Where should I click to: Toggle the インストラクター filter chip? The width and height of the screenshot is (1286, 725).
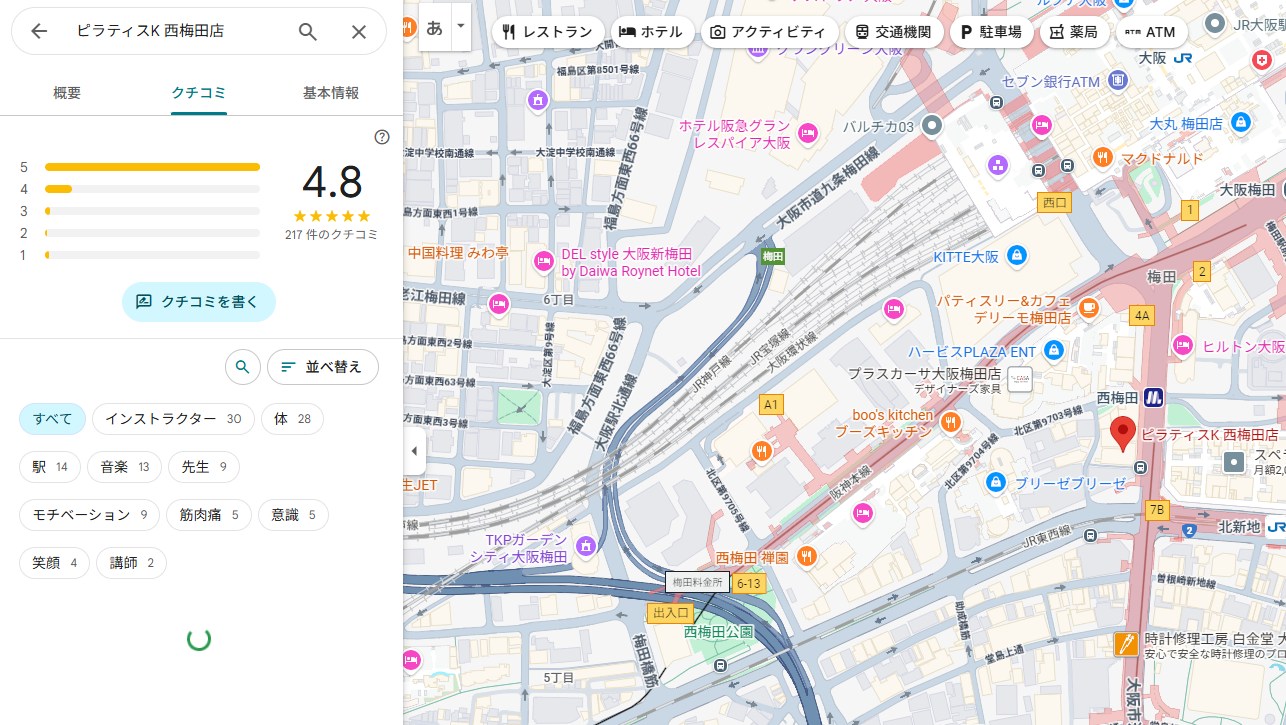pos(173,419)
